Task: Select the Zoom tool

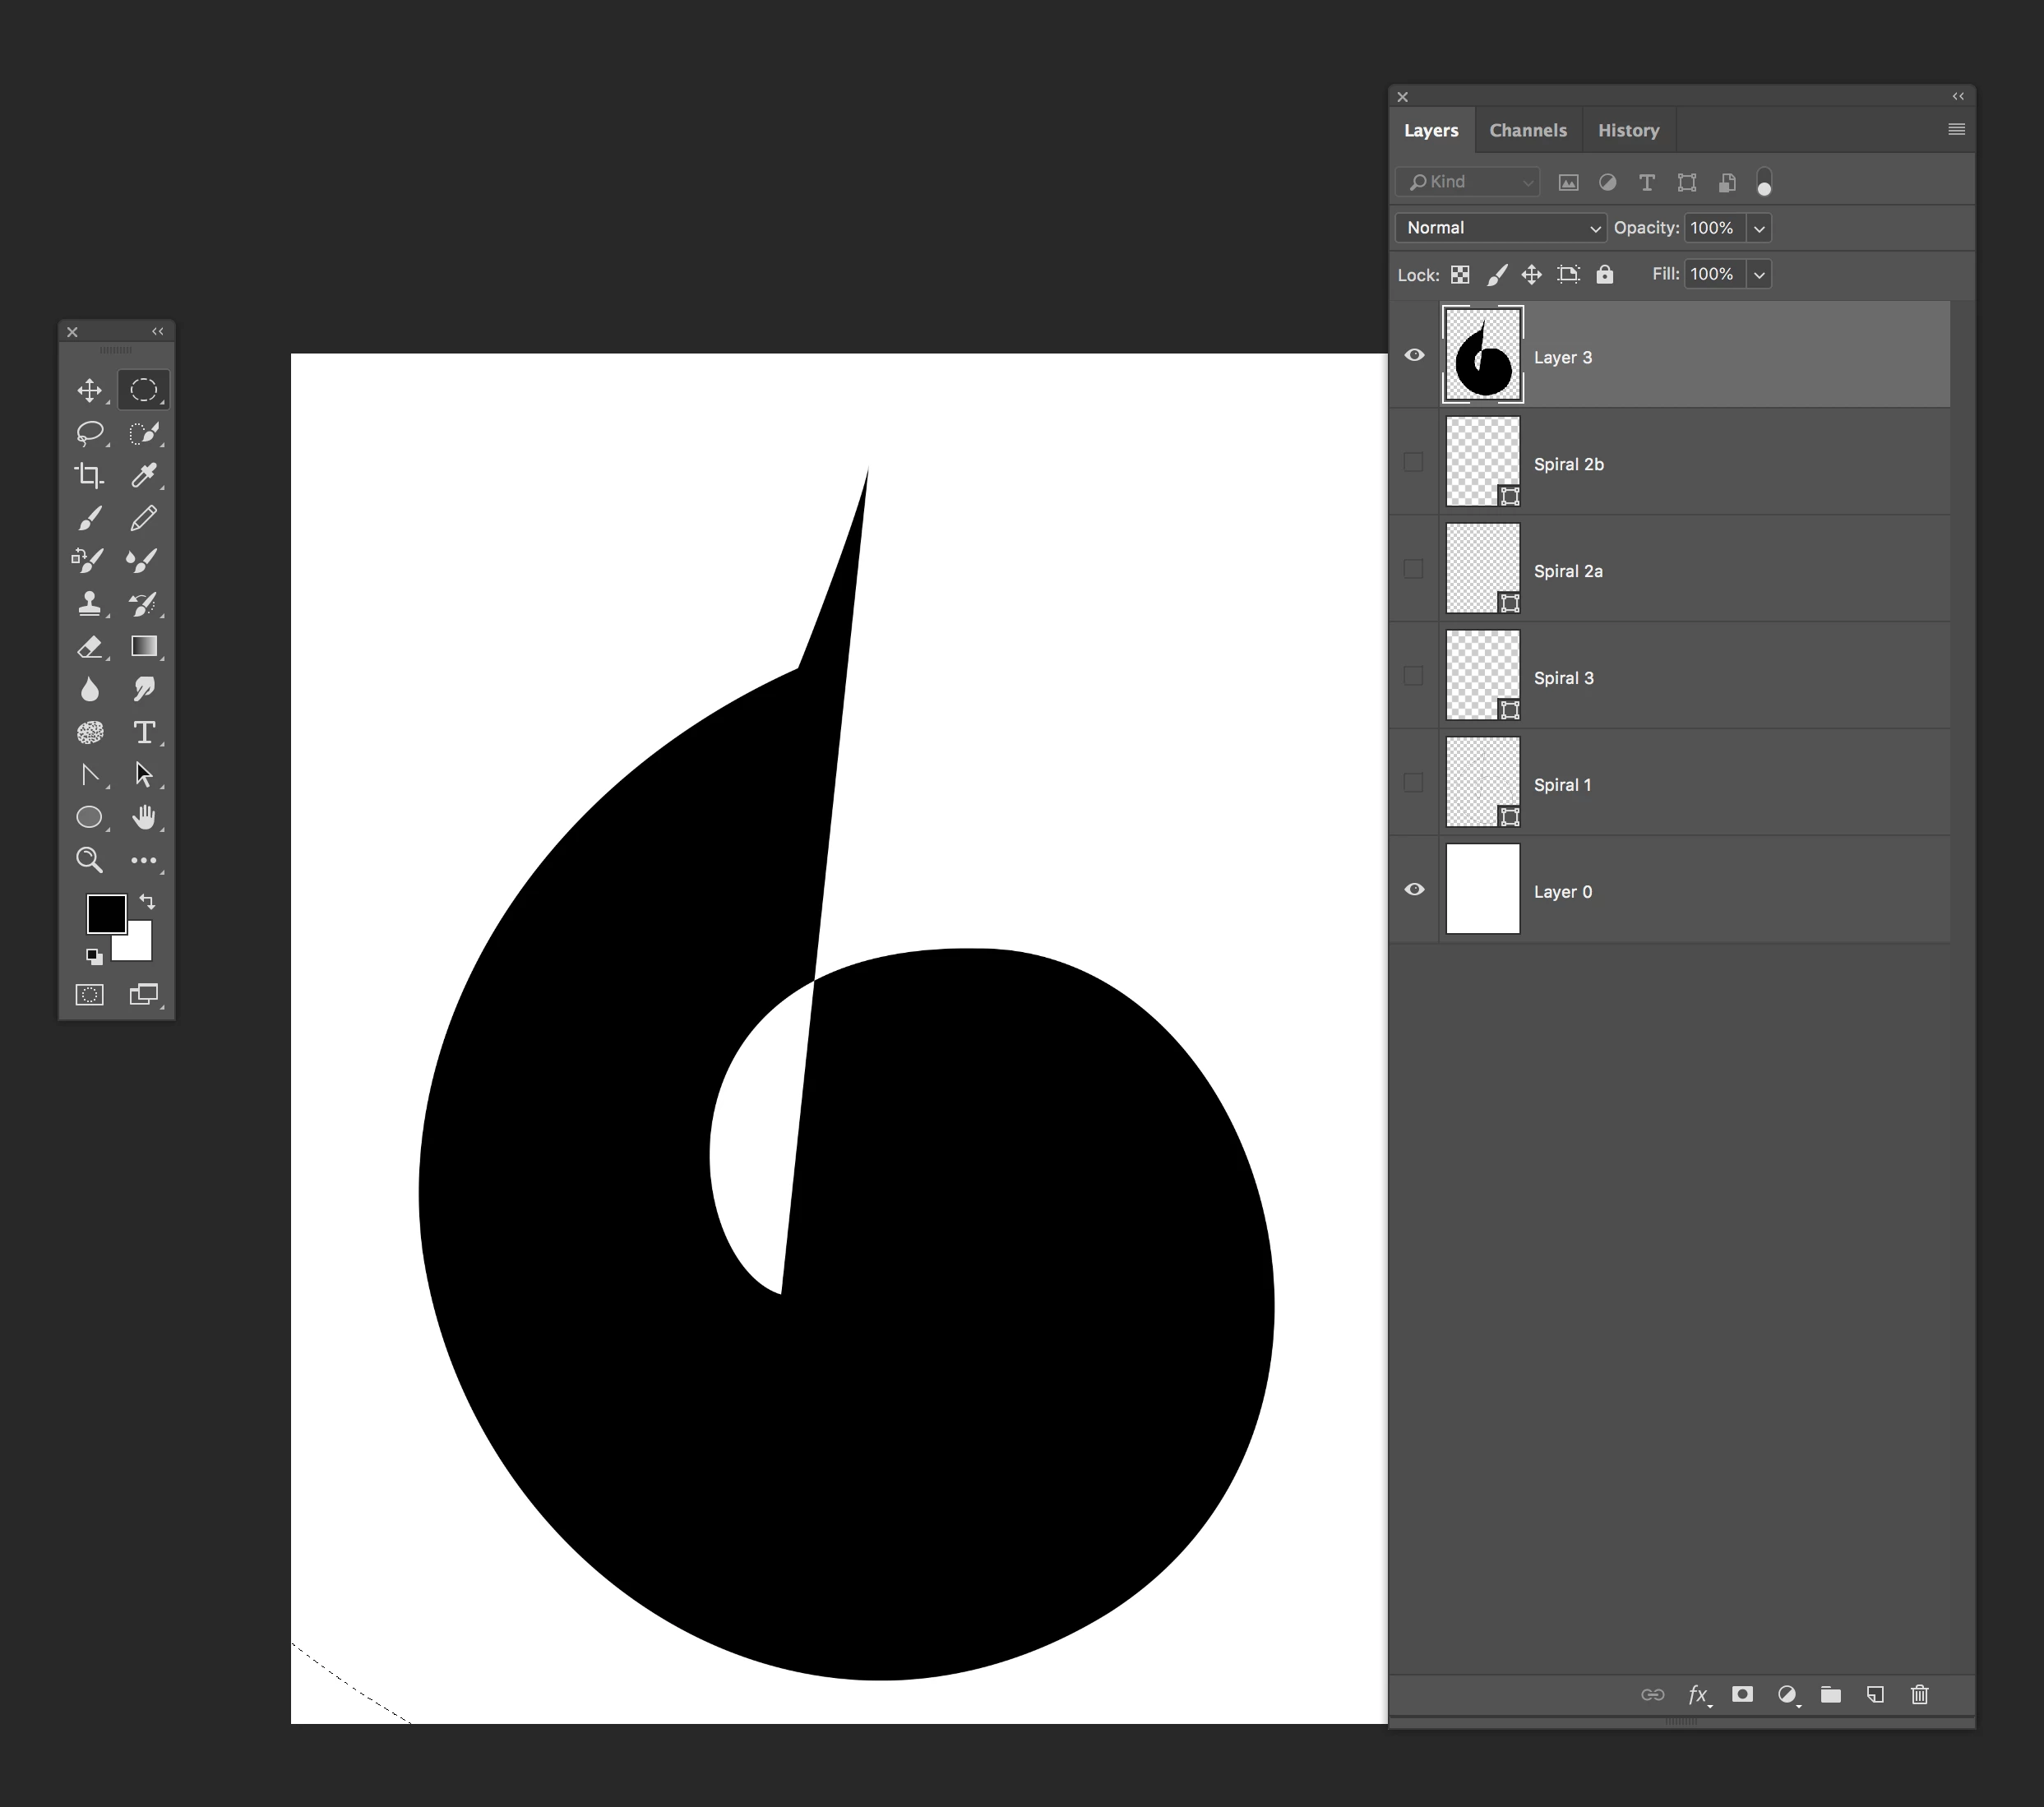Action: point(89,860)
